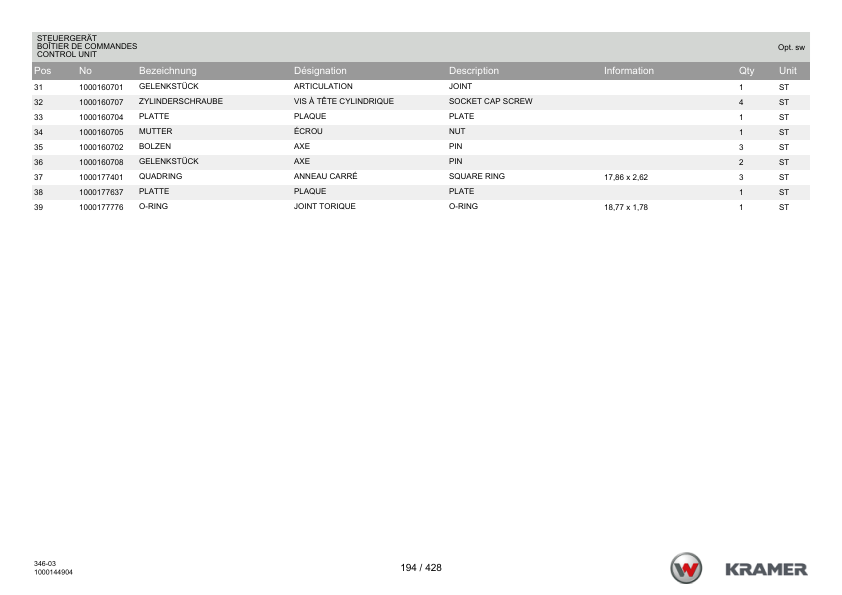Select the 17,86 x 2,62 dimension text

626,177
